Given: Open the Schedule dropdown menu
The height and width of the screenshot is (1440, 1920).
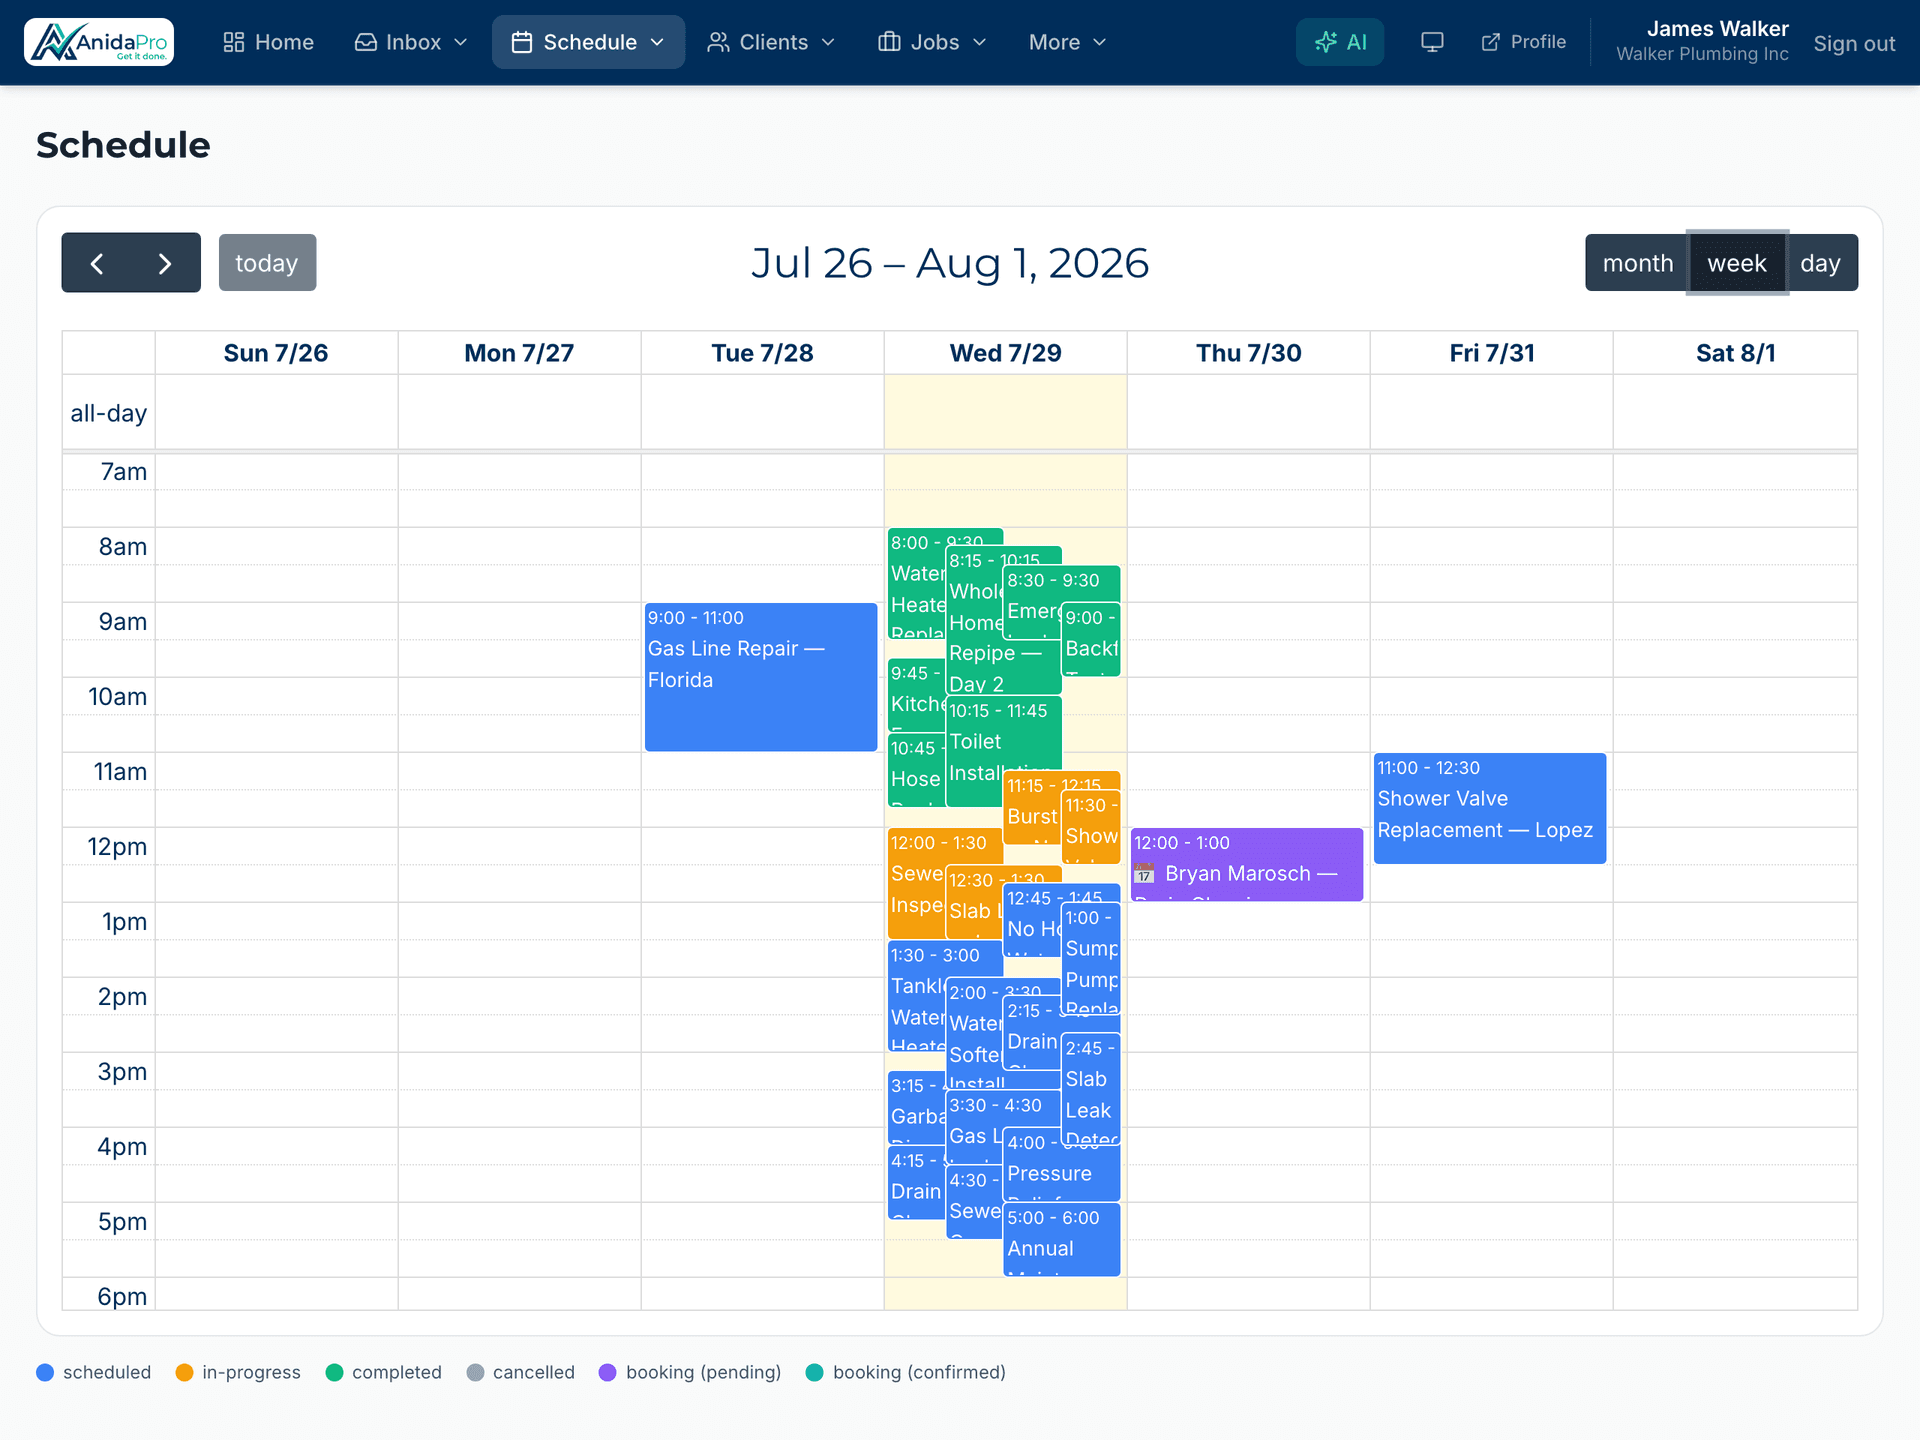Looking at the screenshot, I should pyautogui.click(x=588, y=42).
